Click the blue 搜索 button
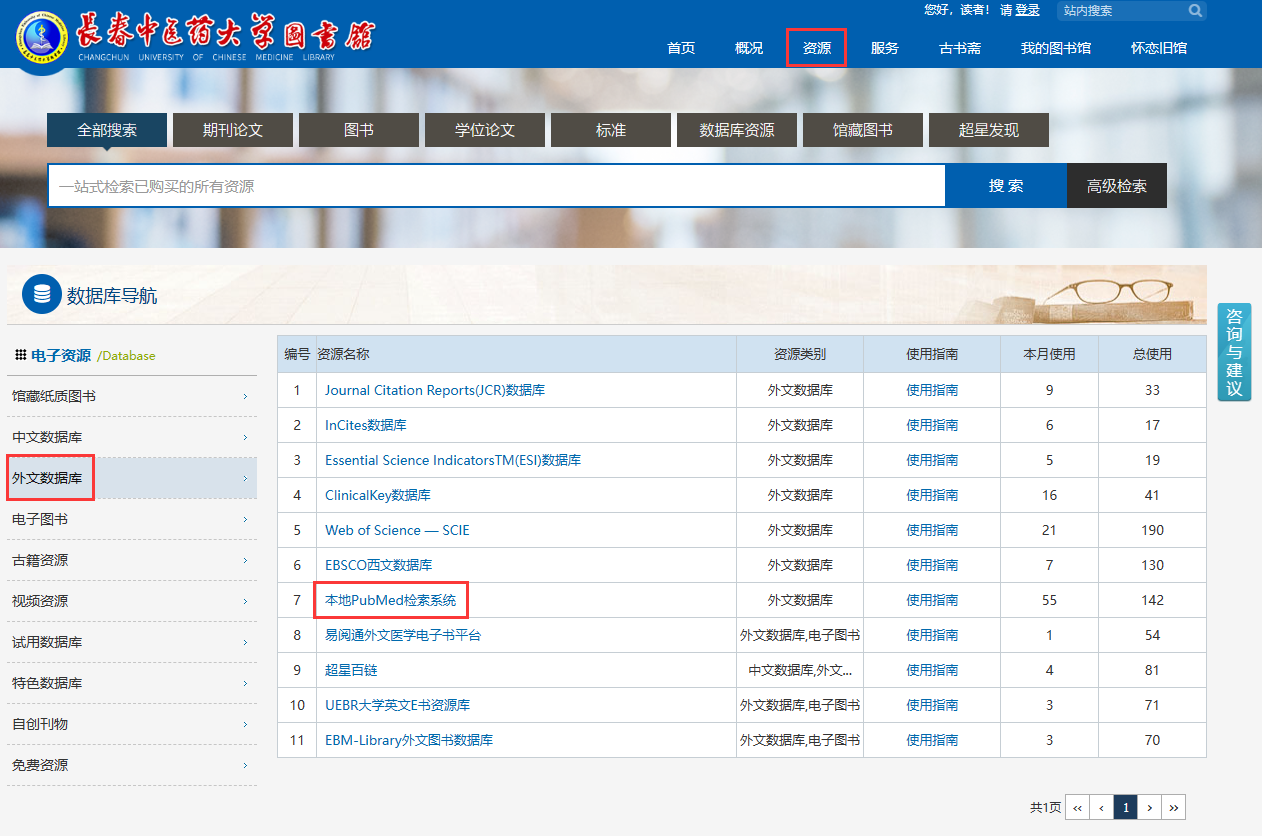 (x=1006, y=186)
